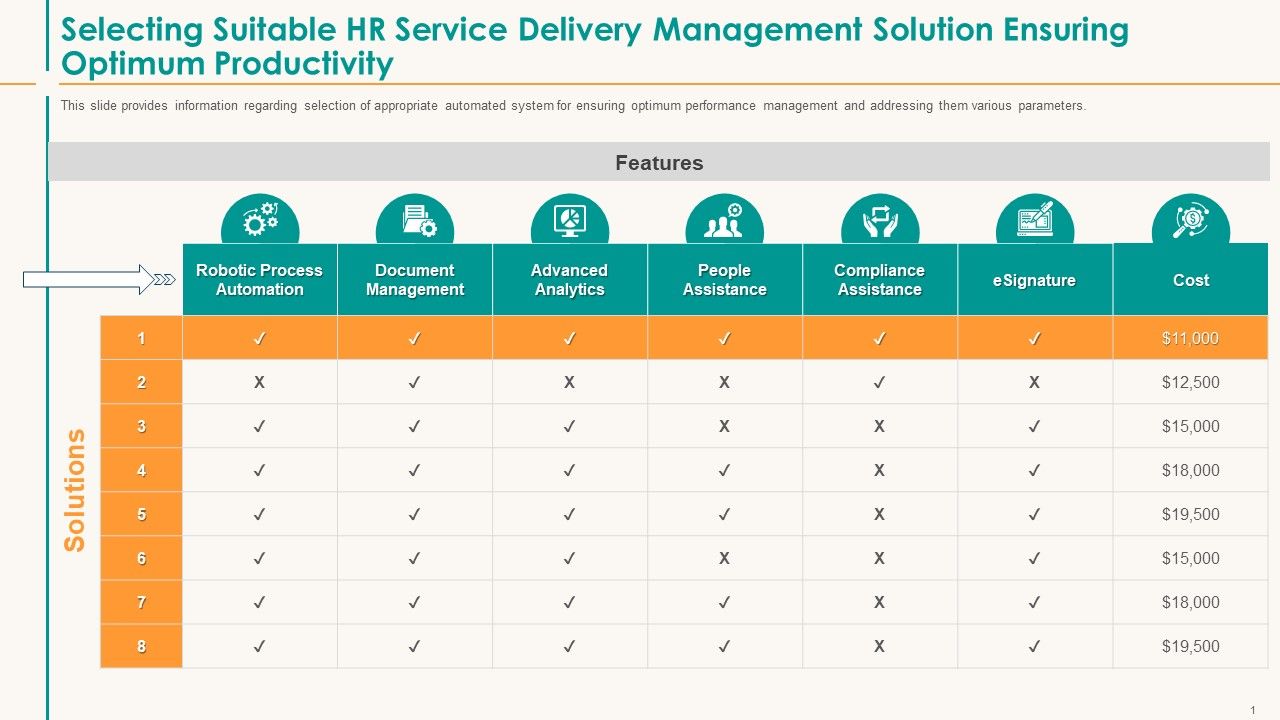The image size is (1280, 720).
Task: Click the slide page number '1'
Action: tap(1252, 708)
